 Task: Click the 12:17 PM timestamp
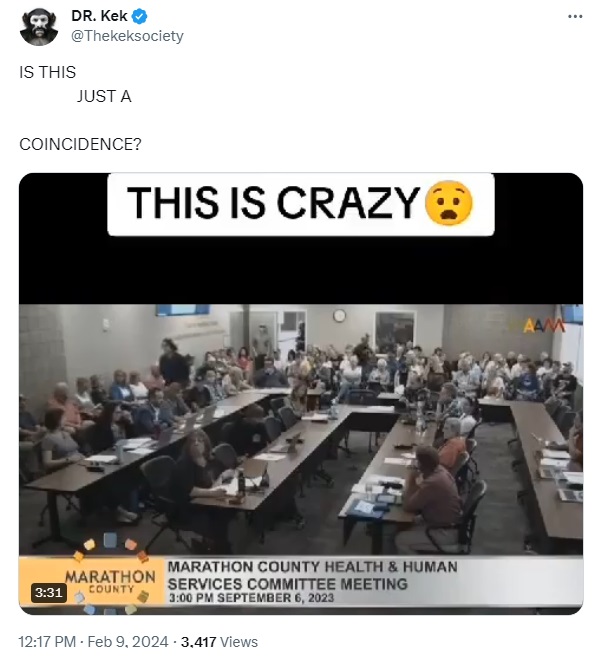click(47, 642)
